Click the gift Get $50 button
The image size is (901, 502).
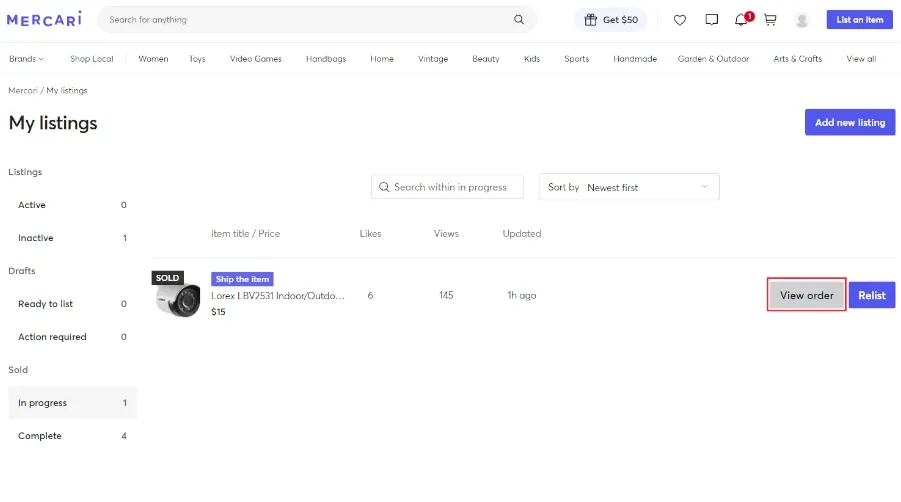[611, 20]
